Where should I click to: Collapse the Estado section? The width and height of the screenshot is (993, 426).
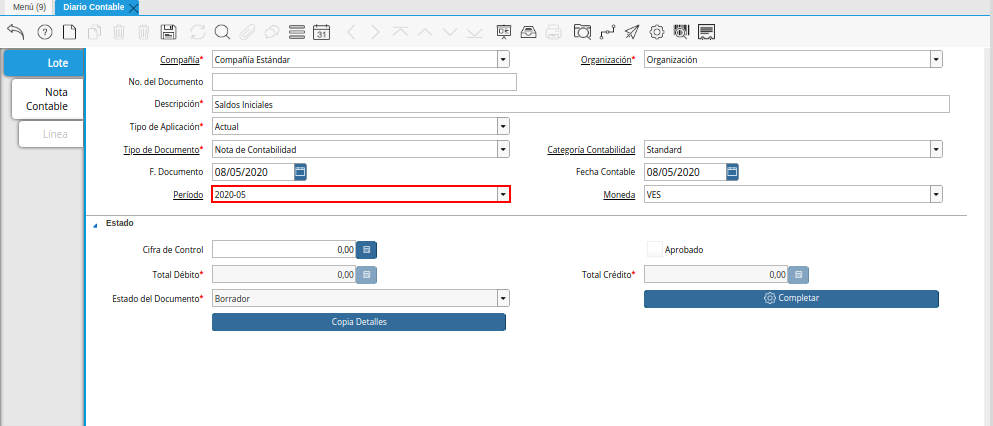(x=96, y=224)
